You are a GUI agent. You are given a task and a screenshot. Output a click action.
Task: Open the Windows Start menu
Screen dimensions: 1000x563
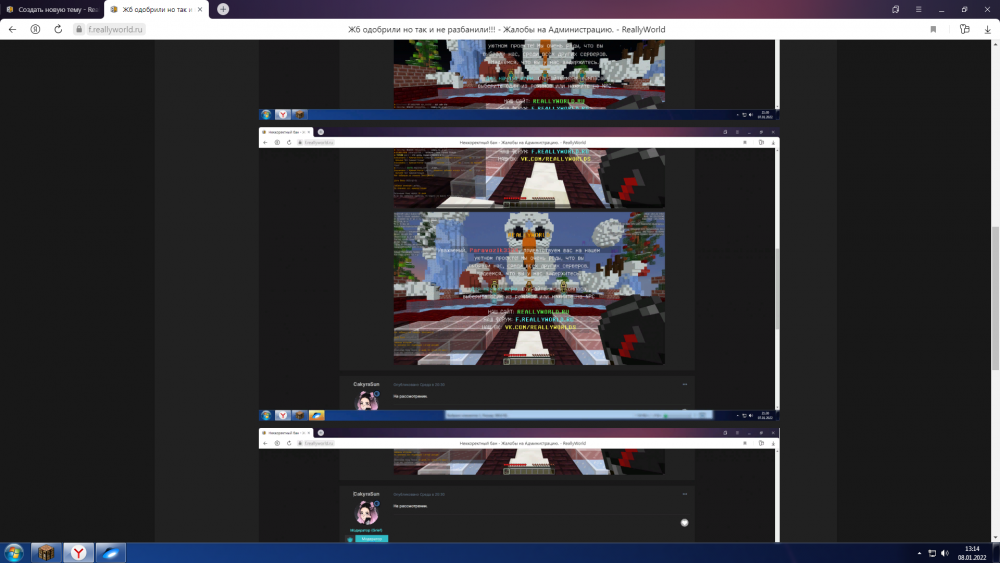click(x=13, y=552)
